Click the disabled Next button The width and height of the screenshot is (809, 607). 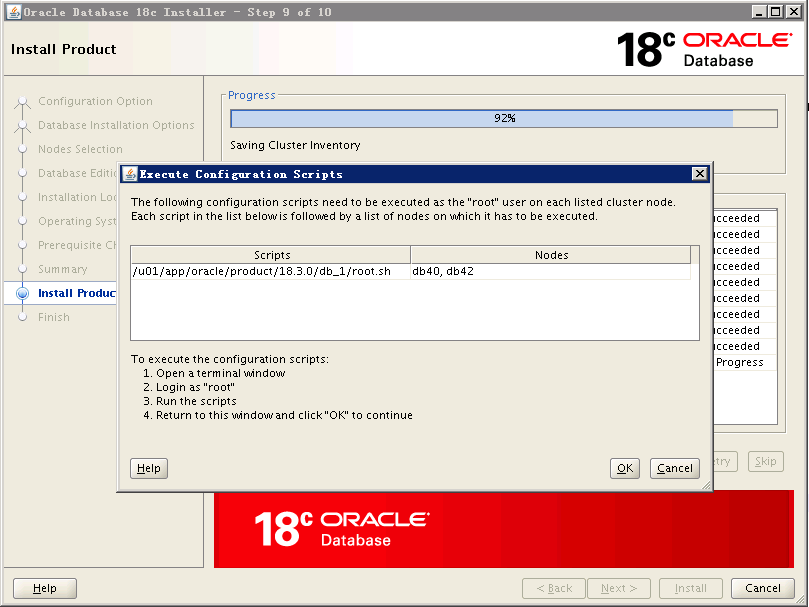click(x=619, y=588)
